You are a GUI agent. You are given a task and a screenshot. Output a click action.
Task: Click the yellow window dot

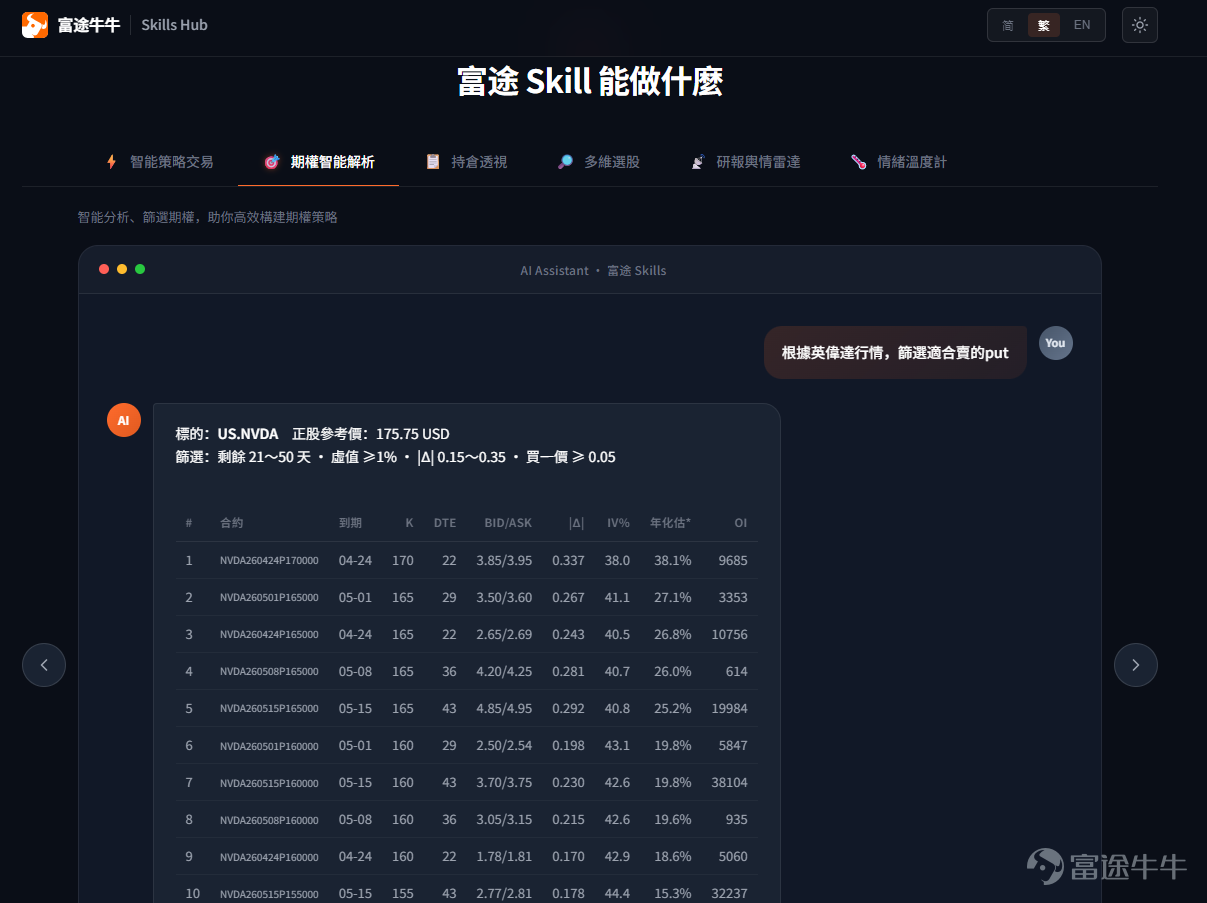click(x=122, y=269)
